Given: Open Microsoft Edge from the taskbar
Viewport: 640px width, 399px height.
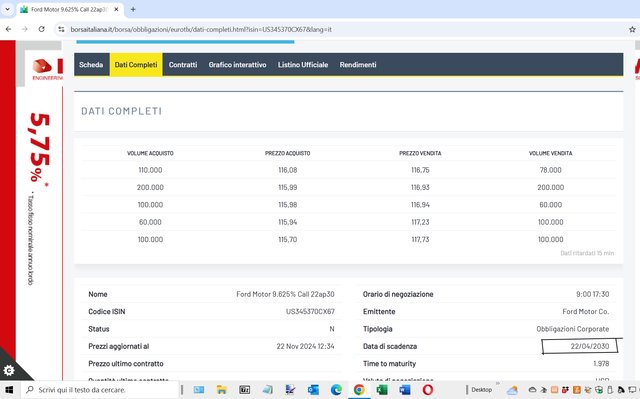Looking at the screenshot, I should coord(336,390).
